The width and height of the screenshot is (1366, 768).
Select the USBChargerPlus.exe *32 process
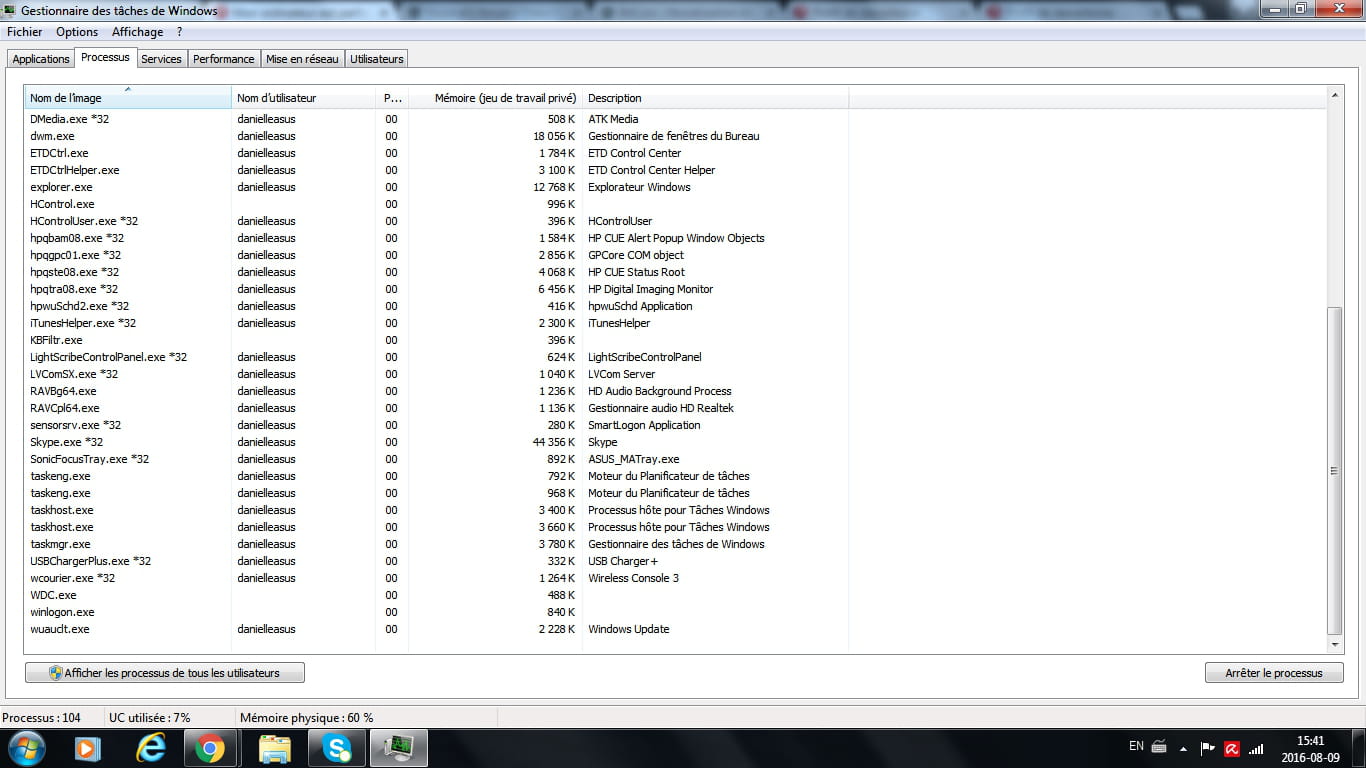(436, 561)
